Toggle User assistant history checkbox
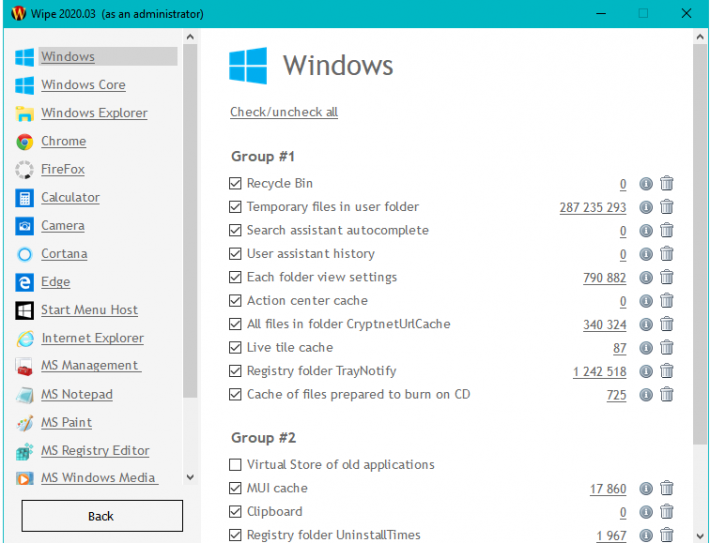The height and width of the screenshot is (543, 710). (x=235, y=254)
